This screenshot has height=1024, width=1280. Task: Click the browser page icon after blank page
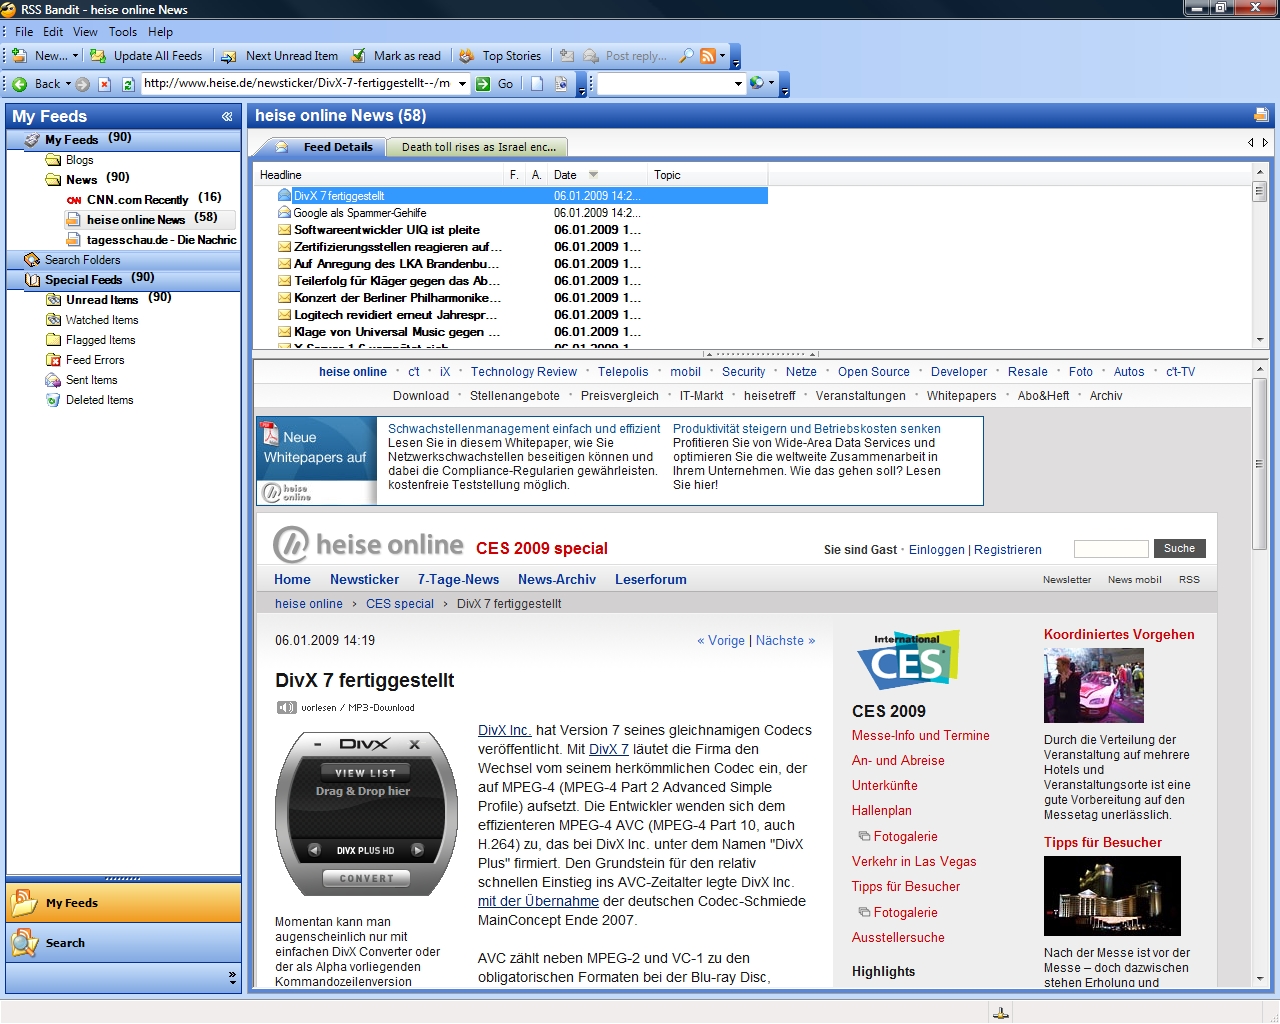click(x=561, y=84)
